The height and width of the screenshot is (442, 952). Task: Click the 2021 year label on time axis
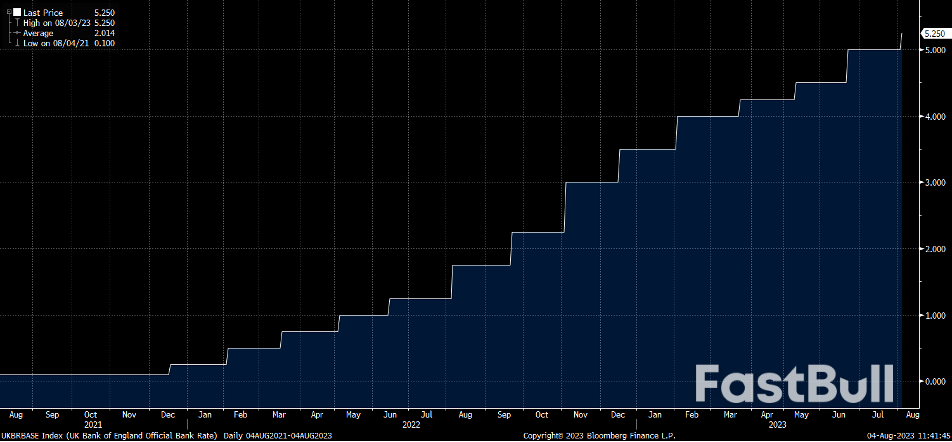pyautogui.click(x=92, y=425)
